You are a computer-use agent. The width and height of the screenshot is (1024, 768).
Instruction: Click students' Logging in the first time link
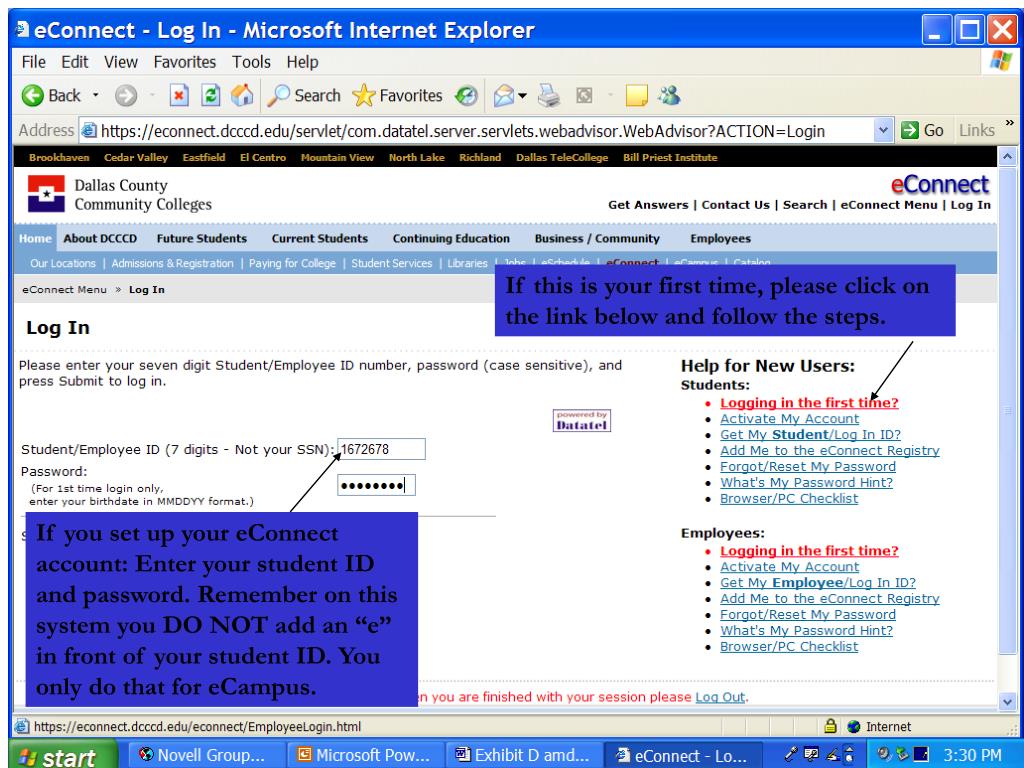pos(809,402)
